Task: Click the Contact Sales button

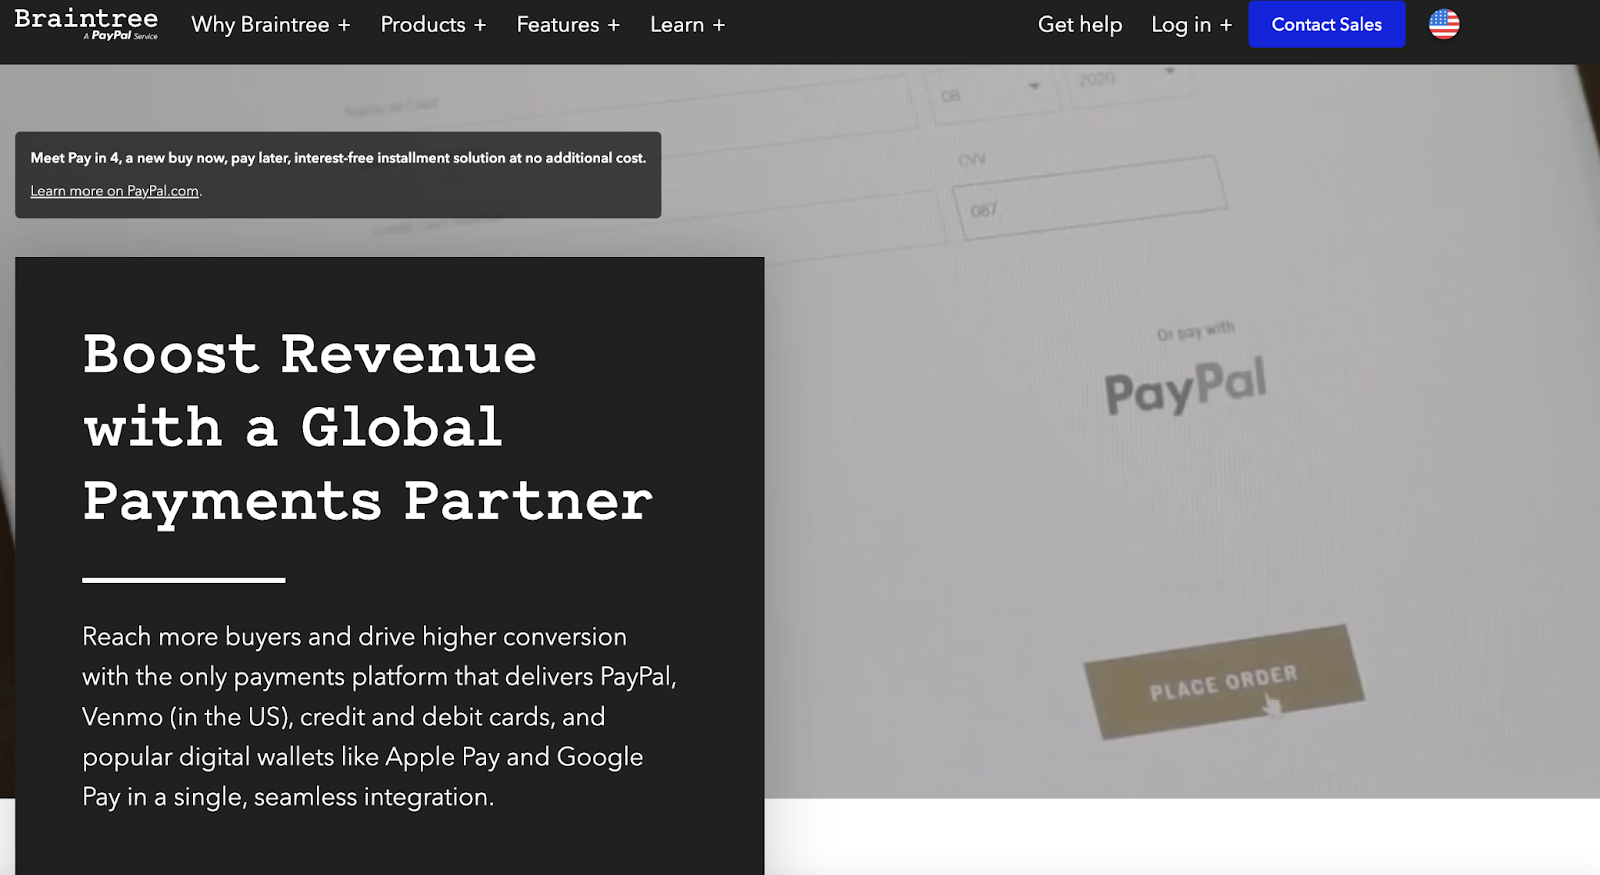Action: [x=1327, y=24]
